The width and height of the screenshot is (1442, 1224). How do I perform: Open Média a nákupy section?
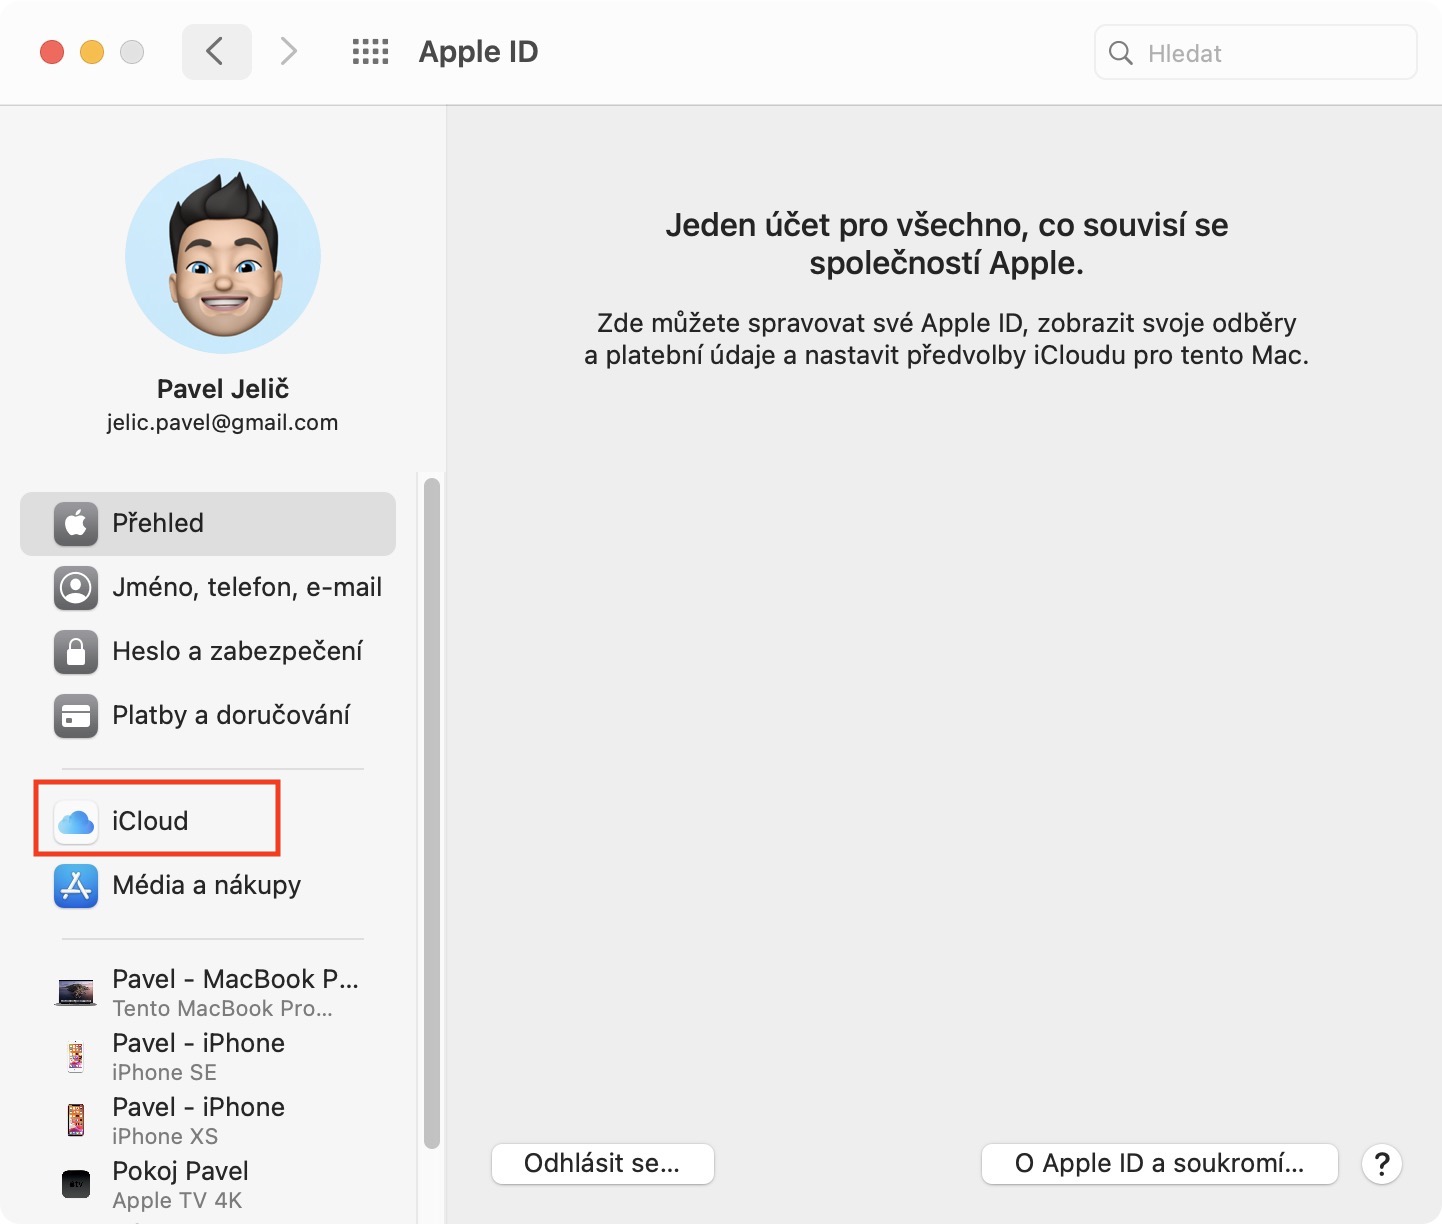pyautogui.click(x=208, y=886)
